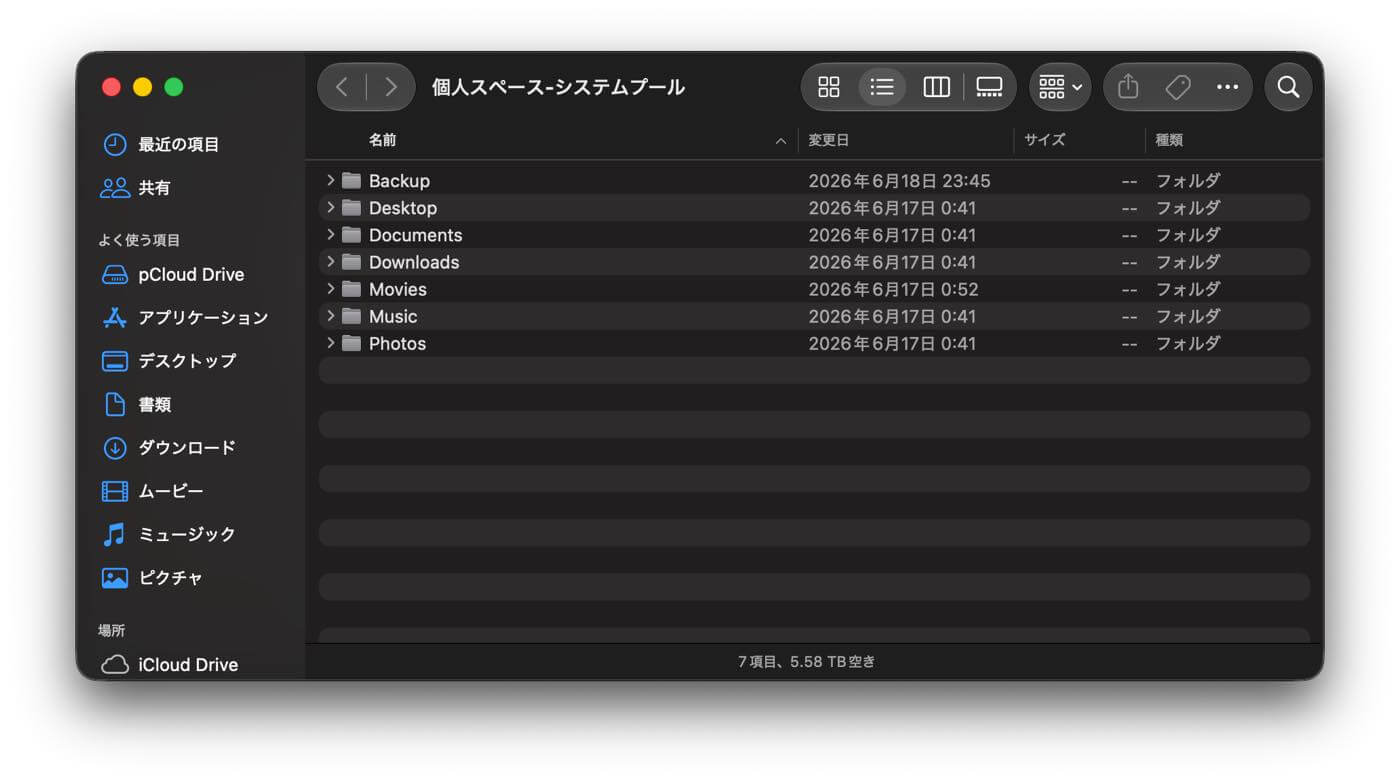The width and height of the screenshot is (1400, 781).
Task: Expand the Documents folder disclosure arrow
Action: click(x=330, y=234)
